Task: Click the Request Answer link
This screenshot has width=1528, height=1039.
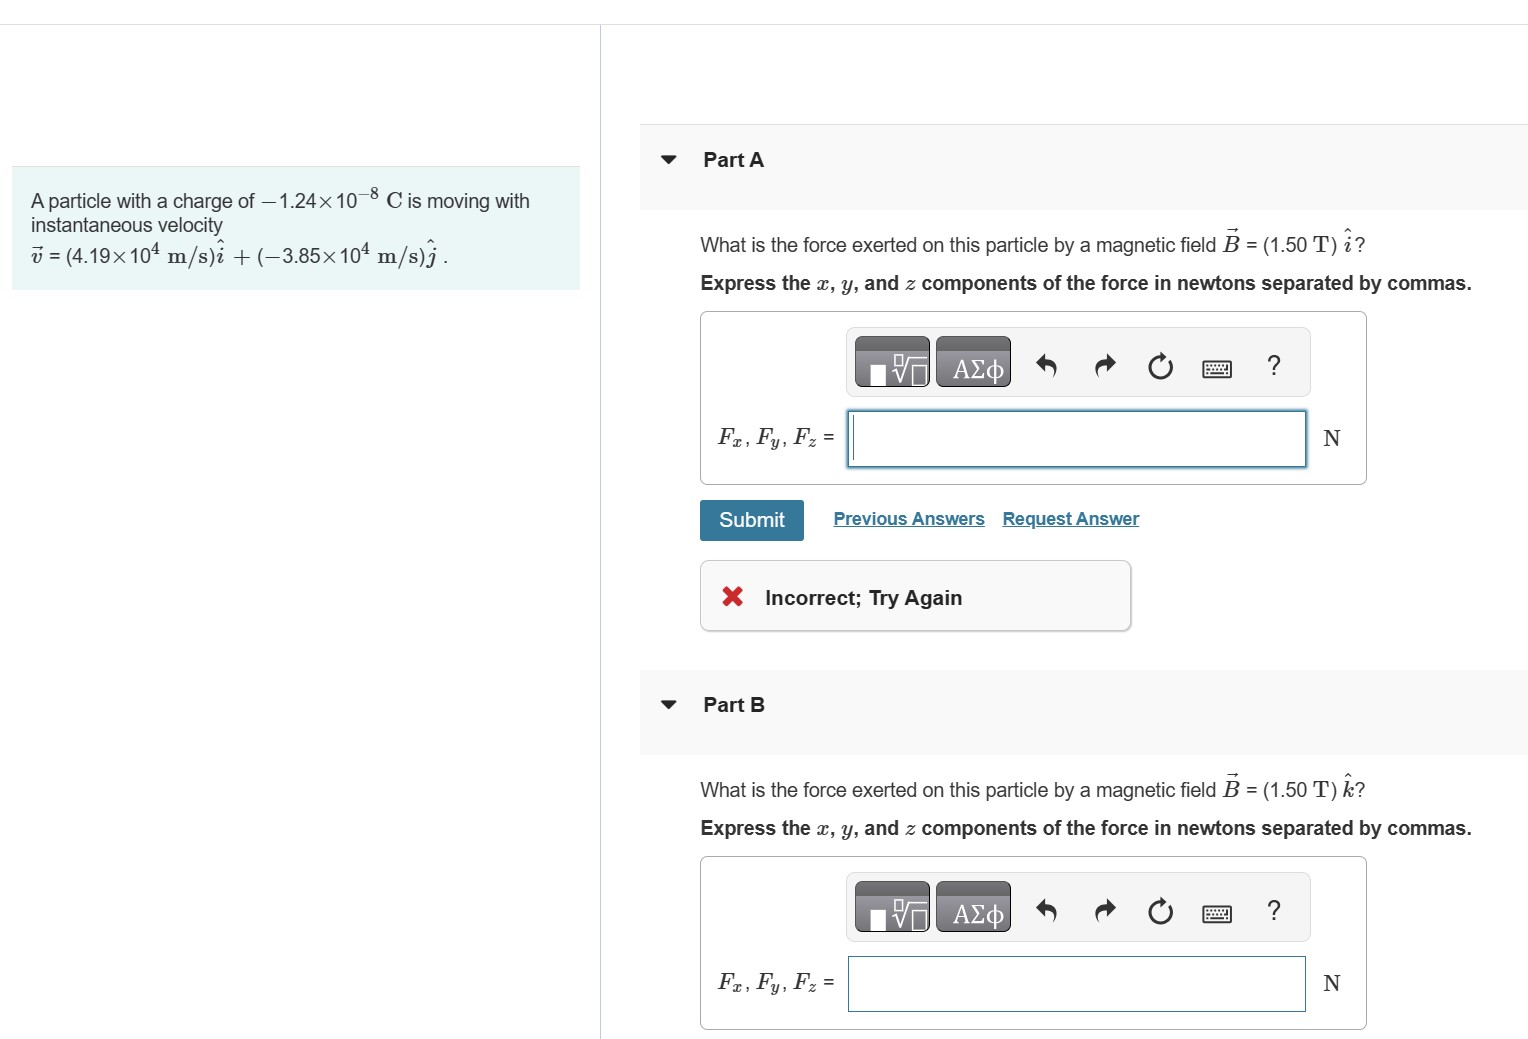Action: (x=1070, y=518)
